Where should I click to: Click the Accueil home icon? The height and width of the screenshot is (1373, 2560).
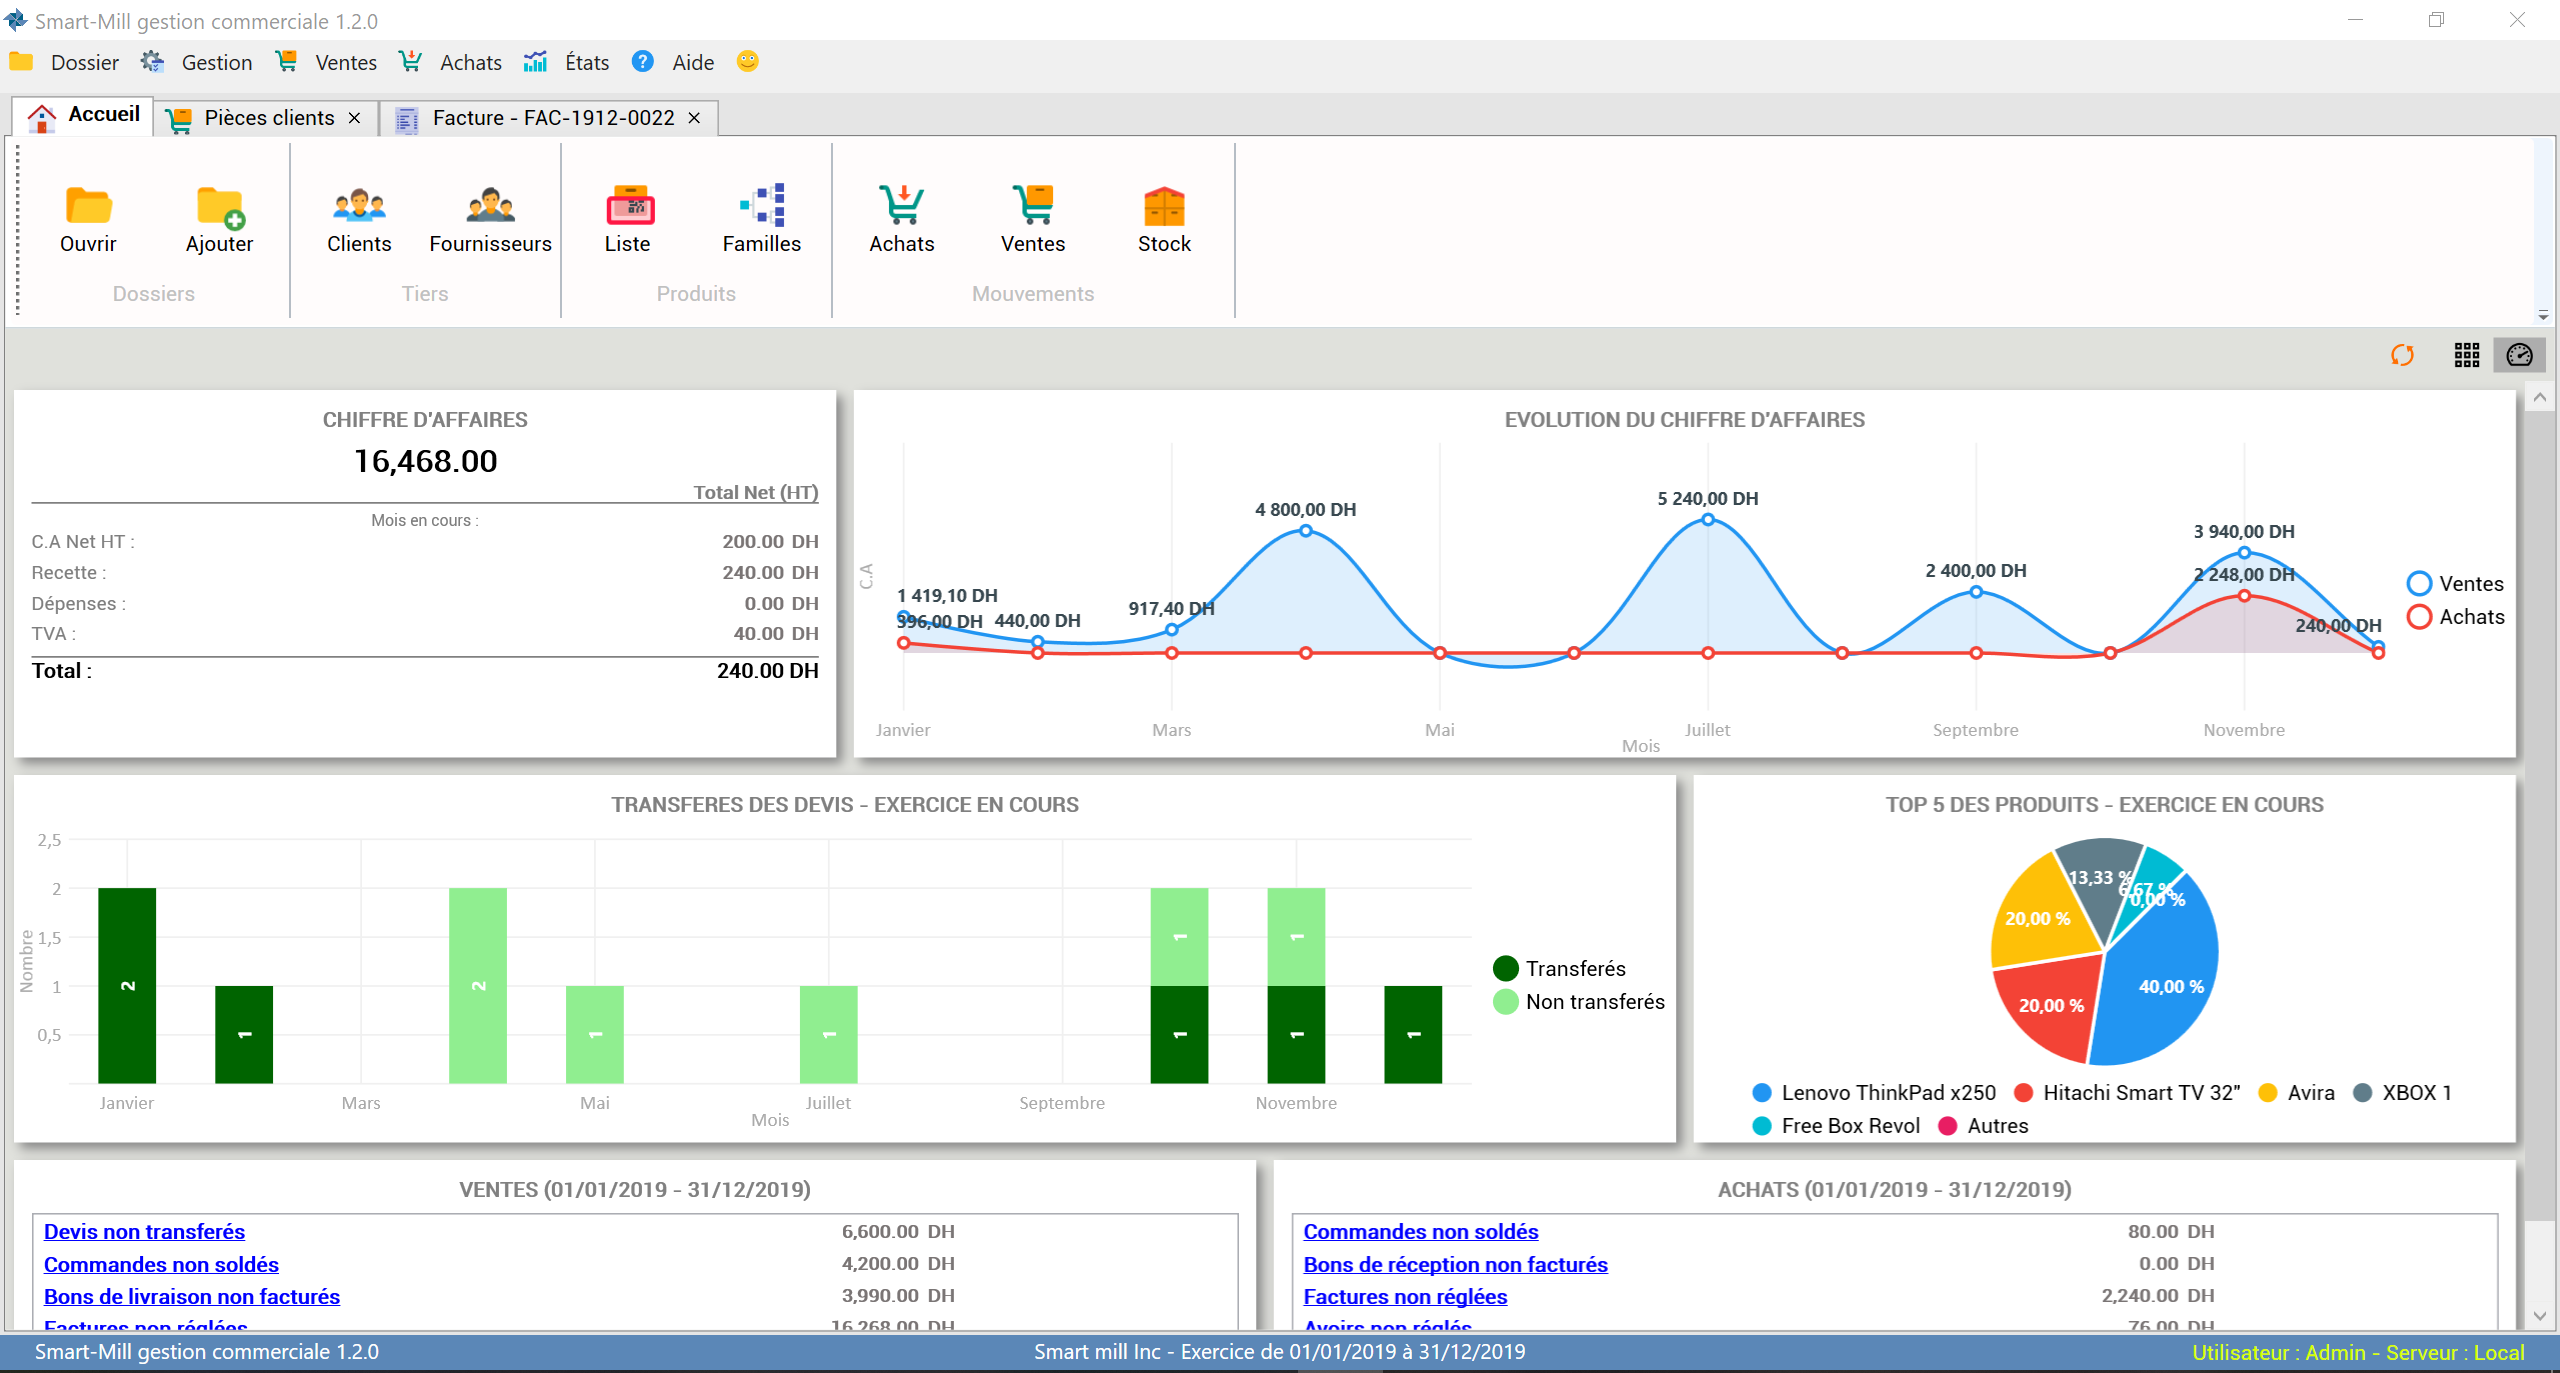click(x=42, y=118)
